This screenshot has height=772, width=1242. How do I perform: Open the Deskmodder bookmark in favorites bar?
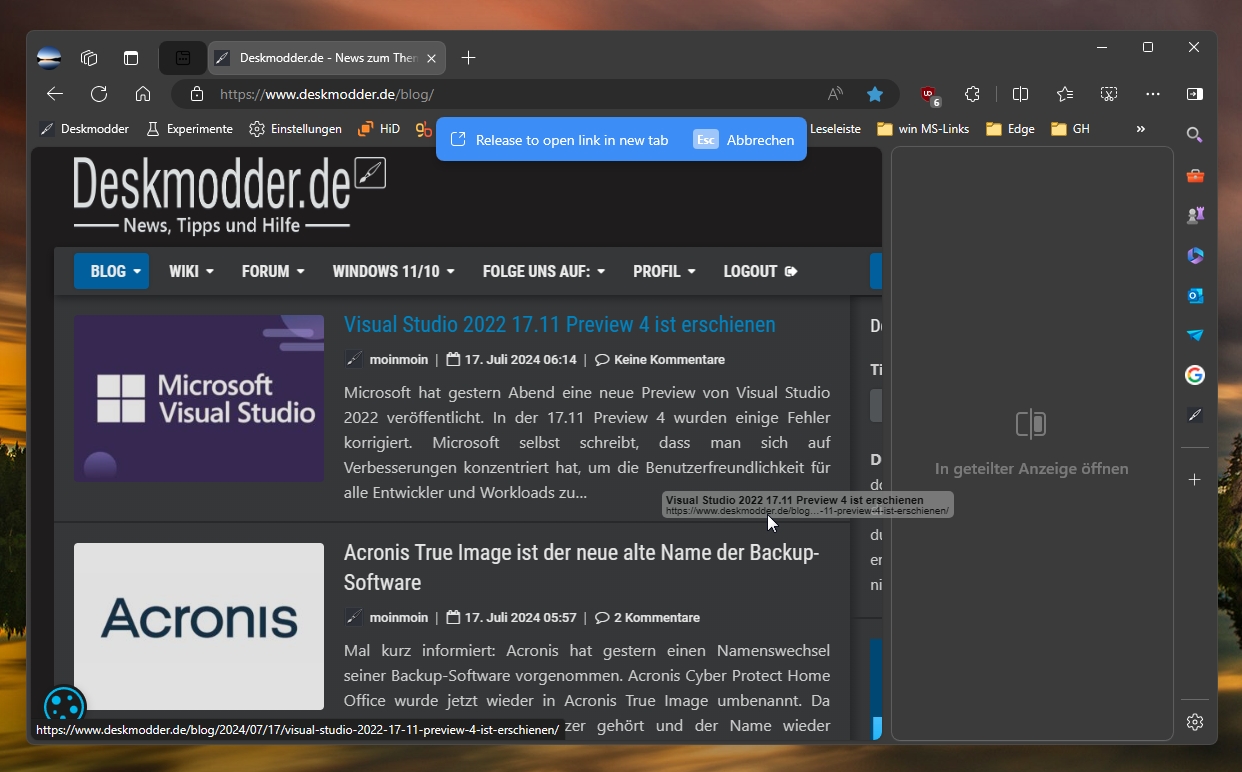tap(84, 129)
